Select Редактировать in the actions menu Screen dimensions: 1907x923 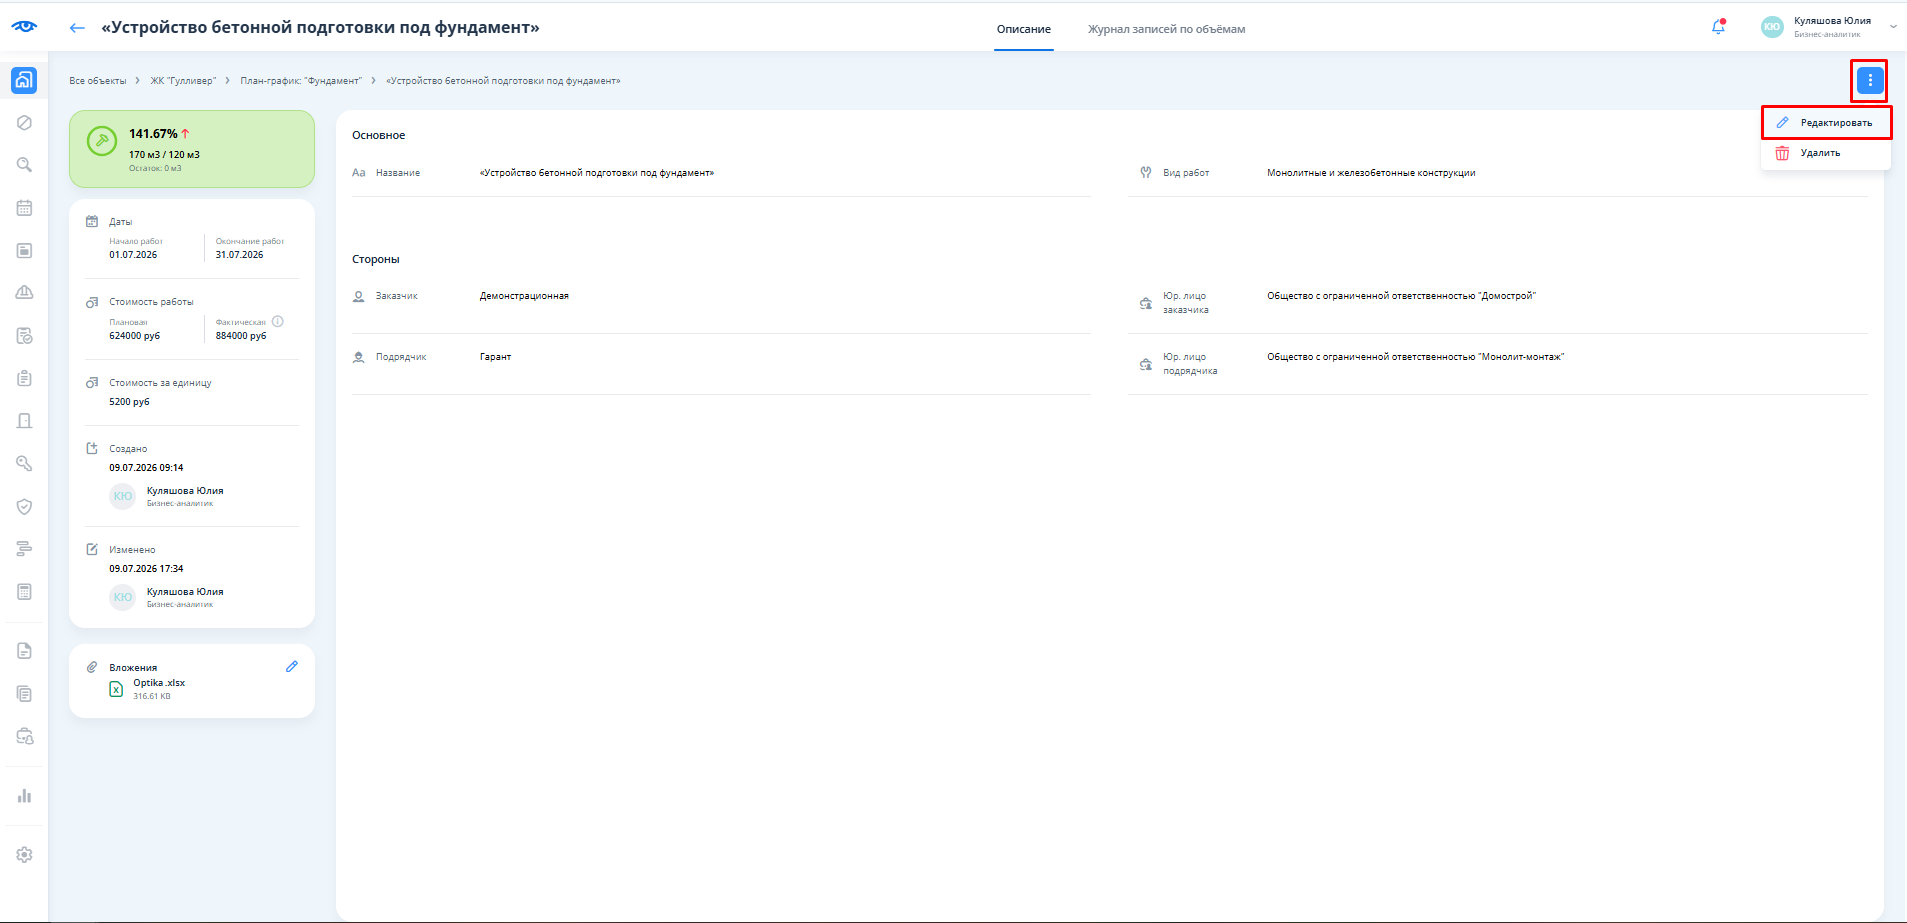tap(1826, 123)
